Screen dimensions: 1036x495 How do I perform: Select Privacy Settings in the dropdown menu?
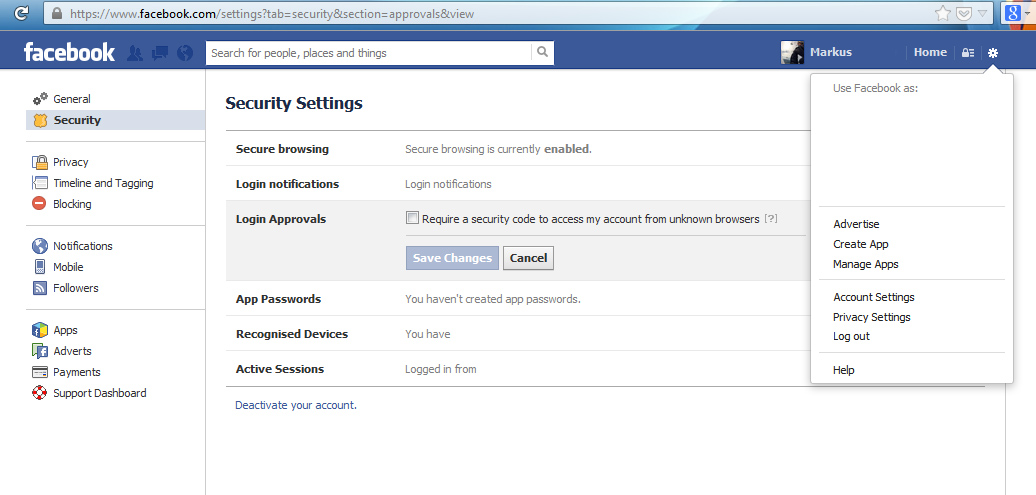pos(871,317)
